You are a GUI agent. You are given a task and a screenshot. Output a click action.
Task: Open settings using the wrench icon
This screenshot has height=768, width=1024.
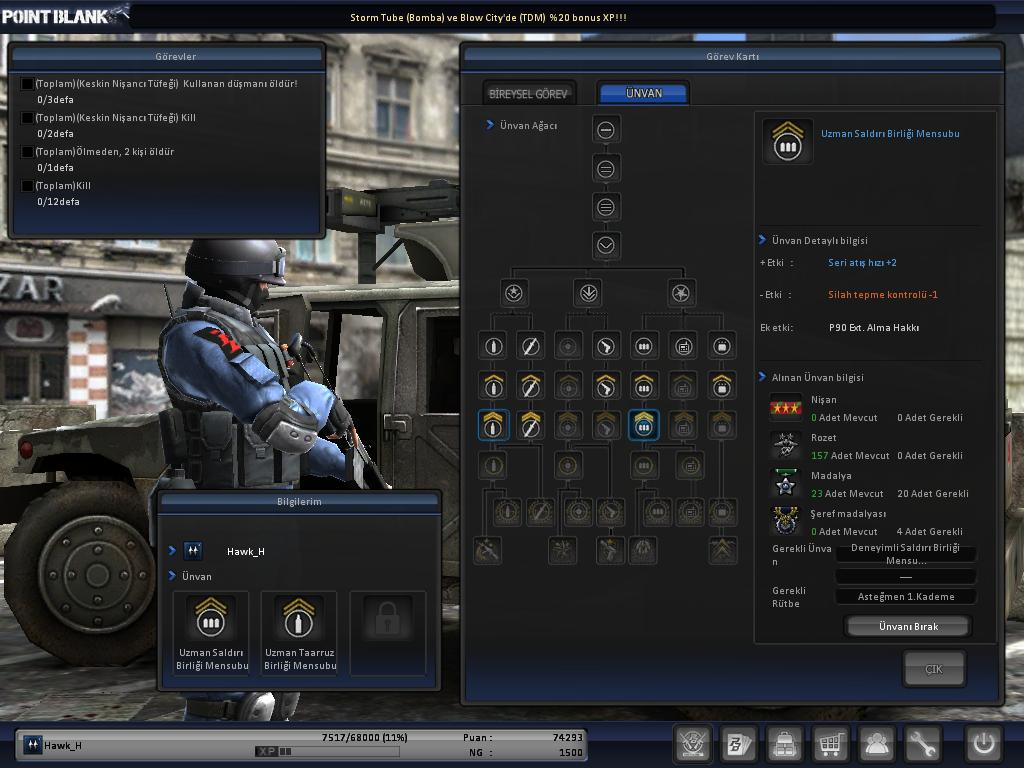[x=922, y=744]
